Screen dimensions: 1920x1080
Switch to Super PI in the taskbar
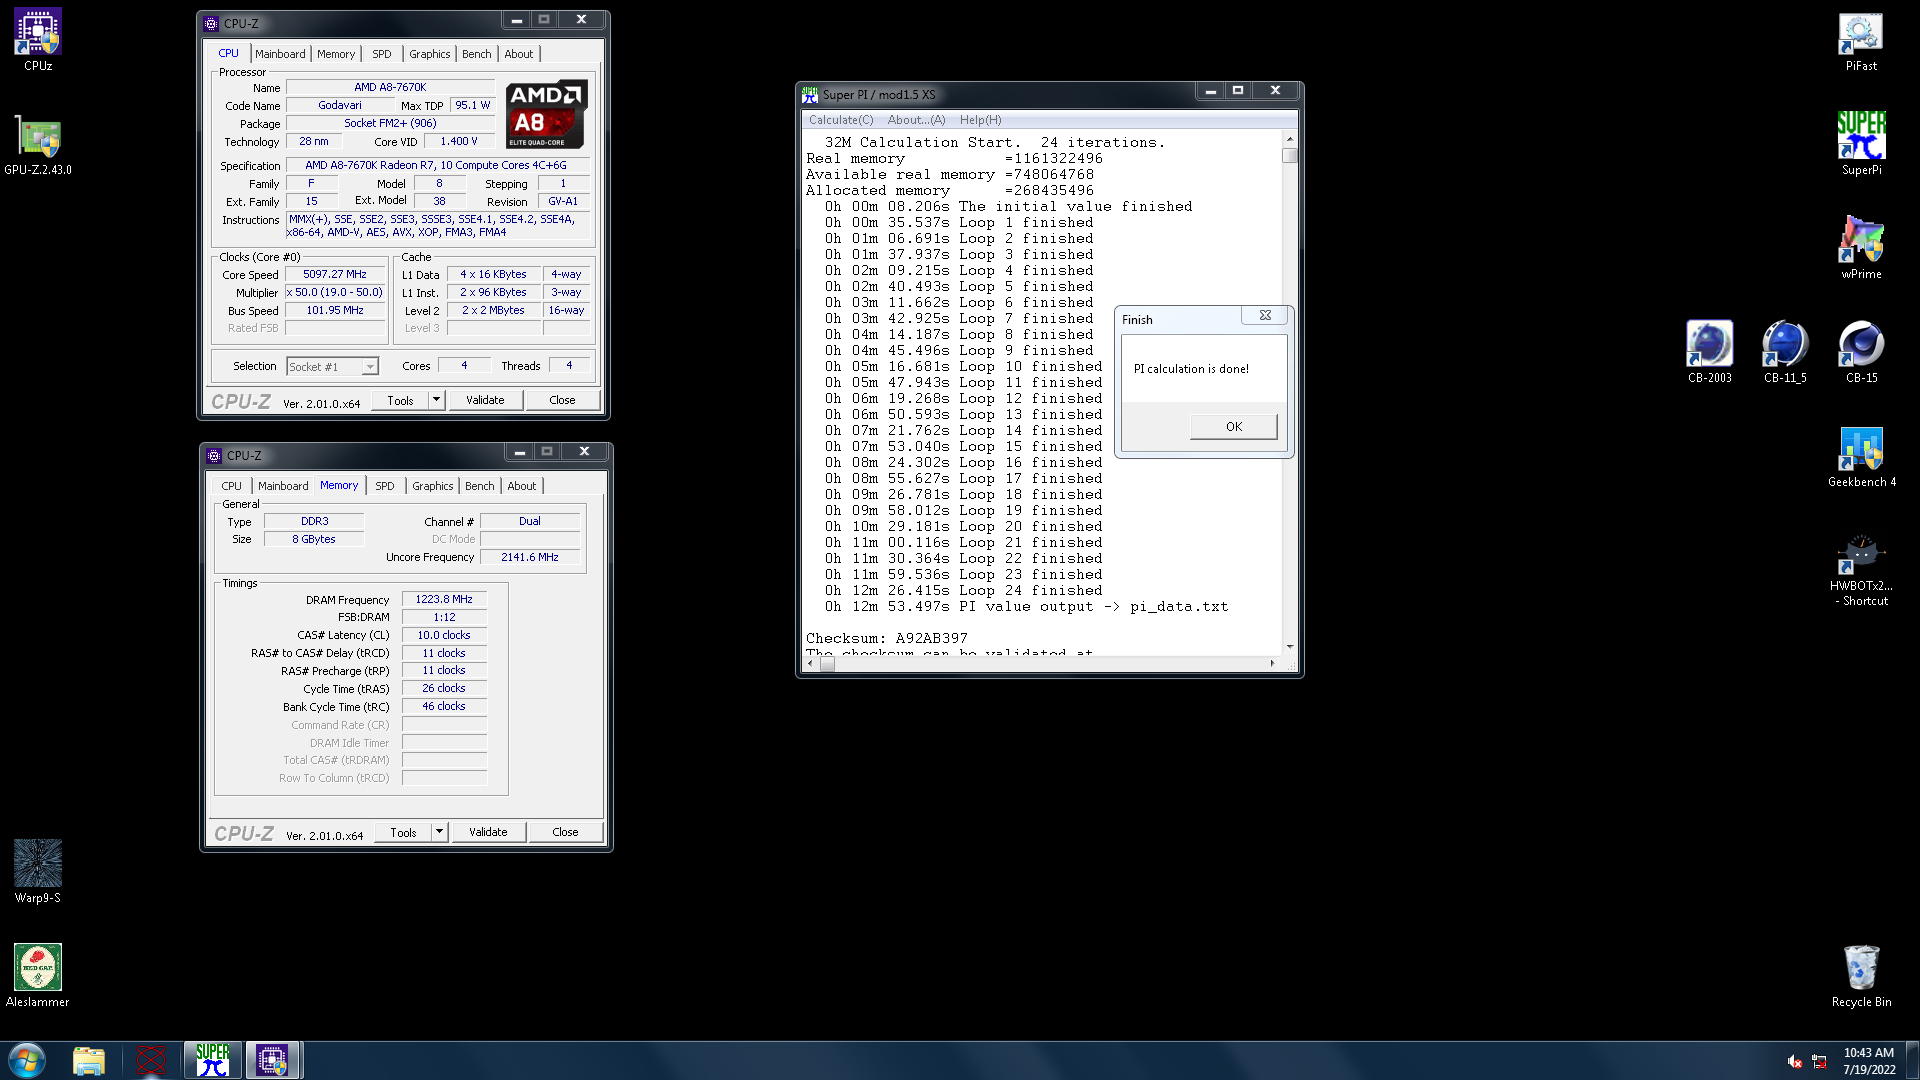pos(212,1060)
